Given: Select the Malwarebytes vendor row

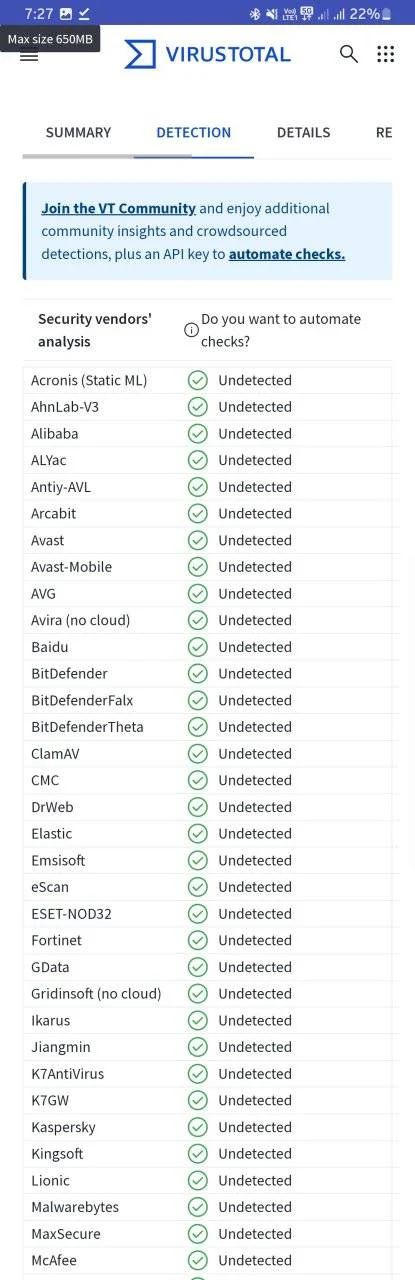Looking at the screenshot, I should pyautogui.click(x=207, y=1207).
